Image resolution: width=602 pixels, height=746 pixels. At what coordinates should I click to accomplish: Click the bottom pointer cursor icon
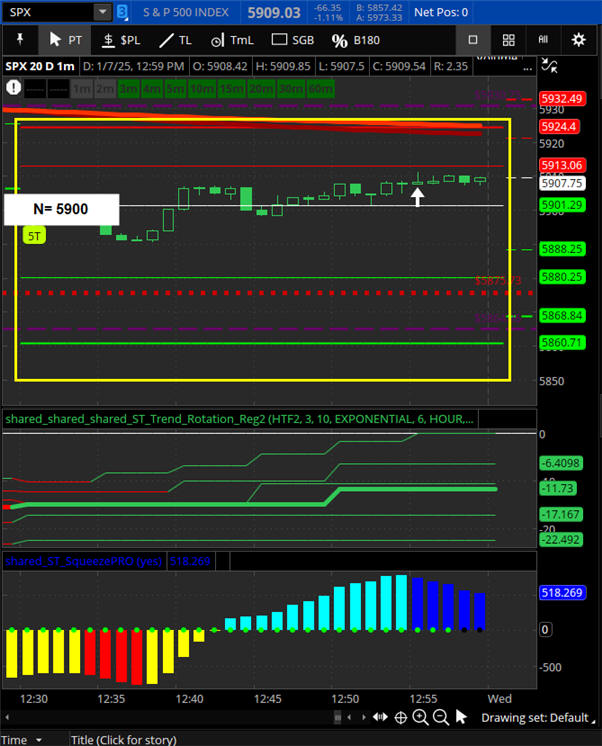pyautogui.click(x=461, y=717)
